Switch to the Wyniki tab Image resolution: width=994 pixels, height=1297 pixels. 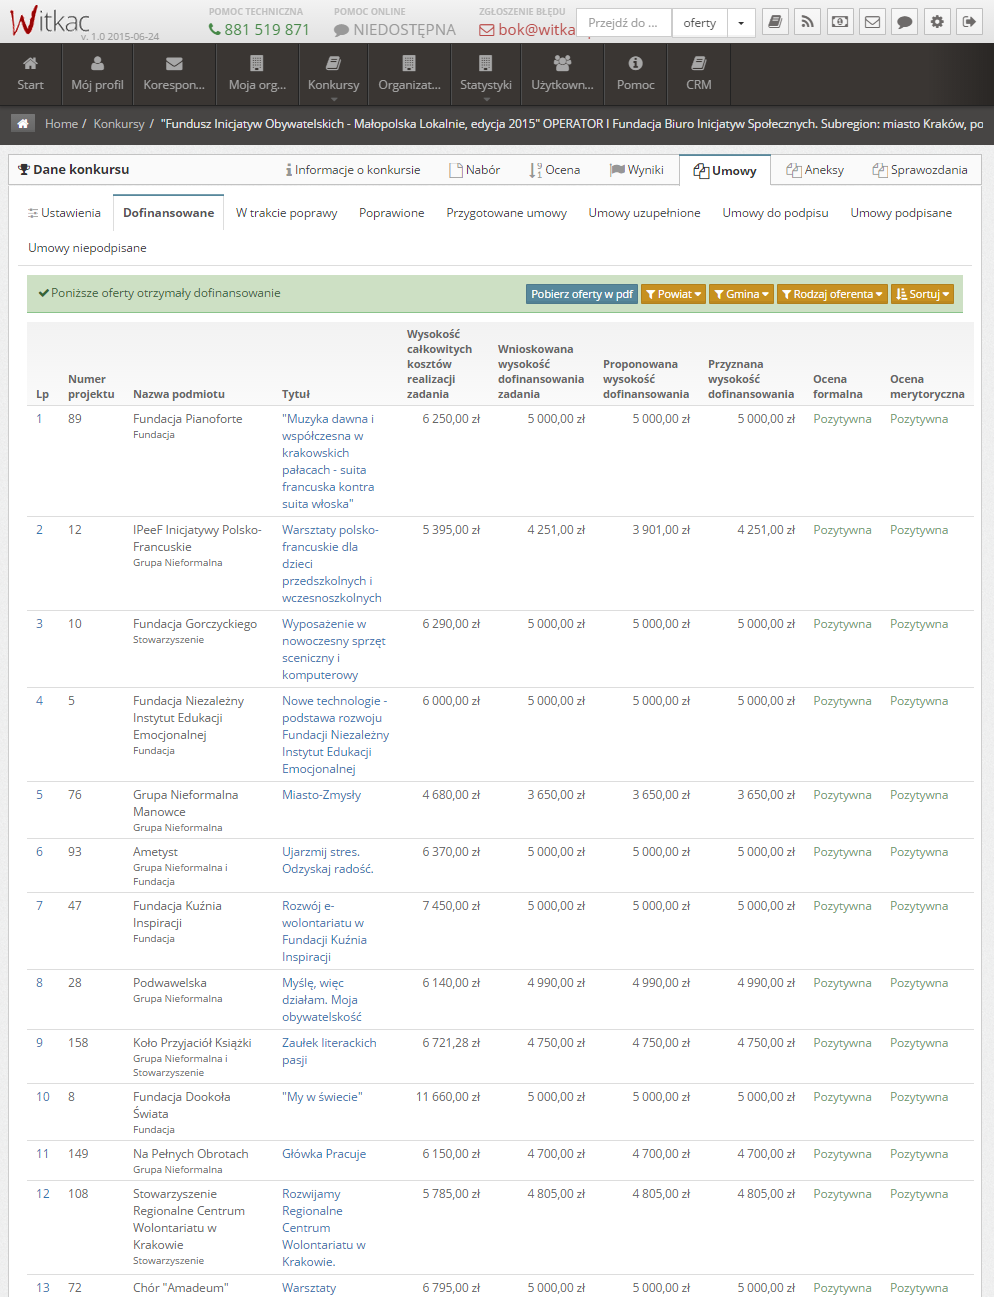click(637, 170)
